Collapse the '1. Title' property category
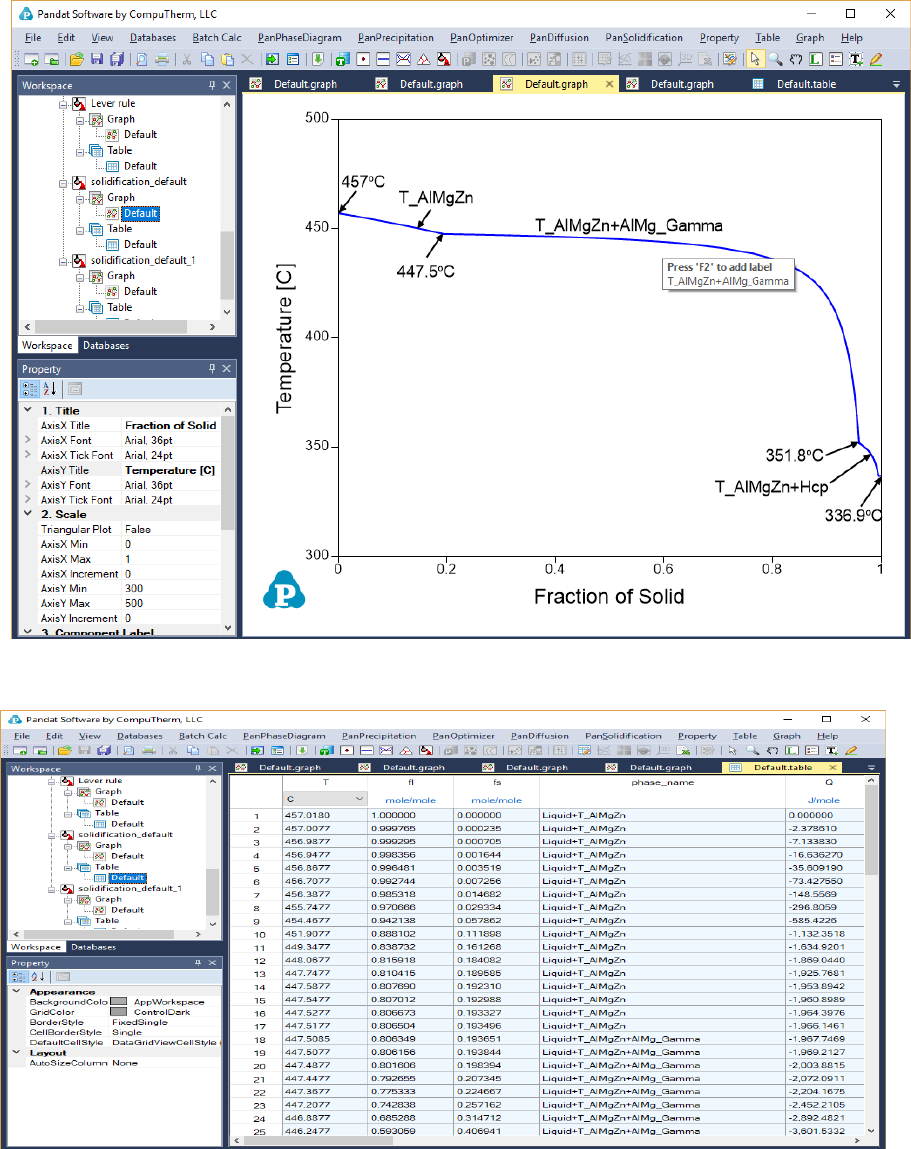This screenshot has width=911, height=1149. tap(28, 410)
